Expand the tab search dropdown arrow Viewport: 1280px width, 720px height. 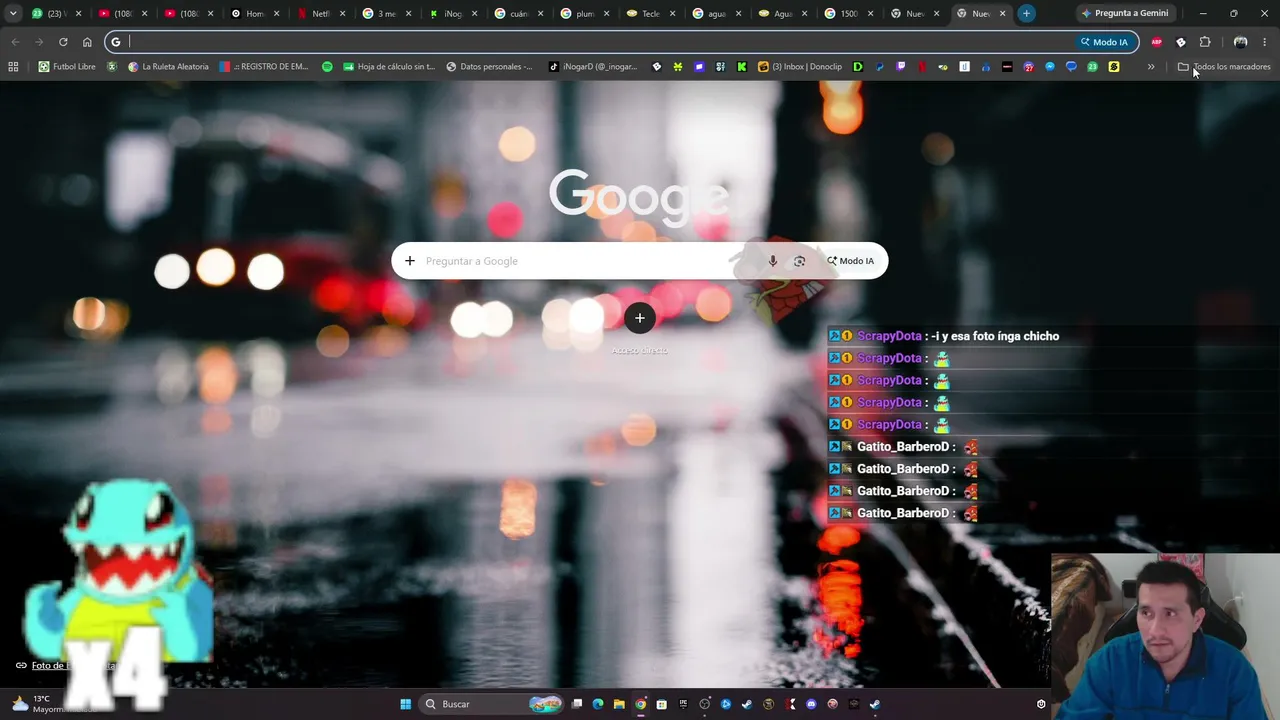(13, 13)
